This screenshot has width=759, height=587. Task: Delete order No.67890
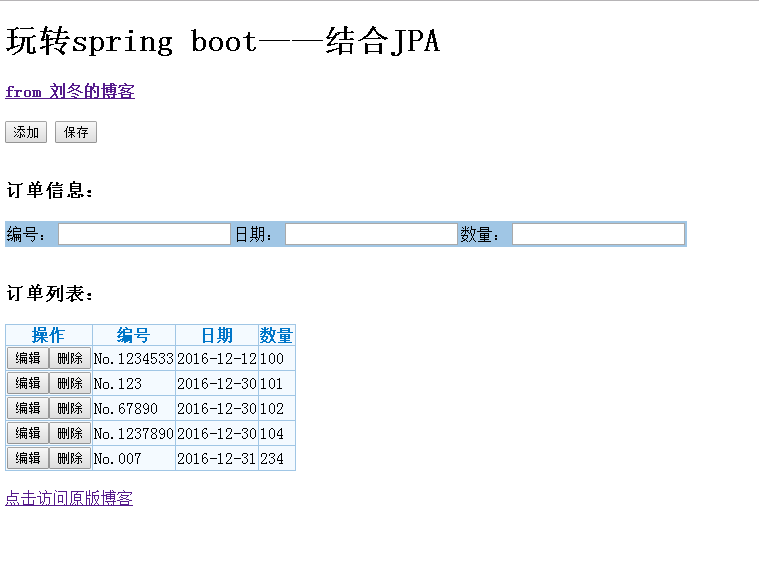pyautogui.click(x=70, y=408)
